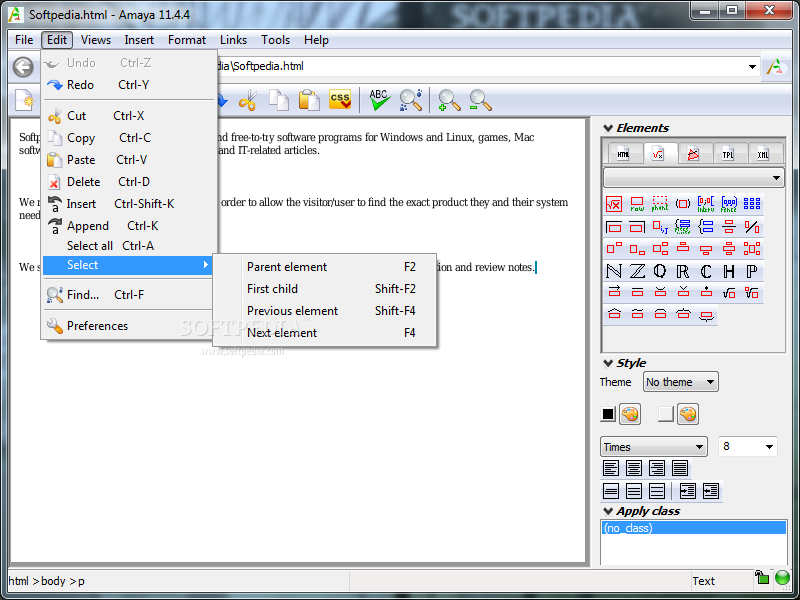Set double line spacing
The image size is (800, 600).
(x=657, y=491)
